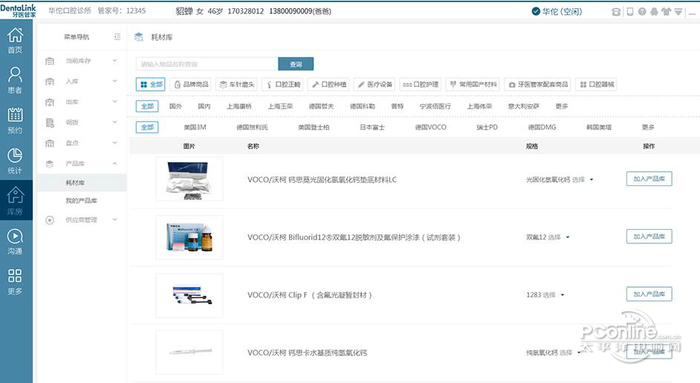
Task: Open the 我的产品库 submenu item
Action: 82,200
